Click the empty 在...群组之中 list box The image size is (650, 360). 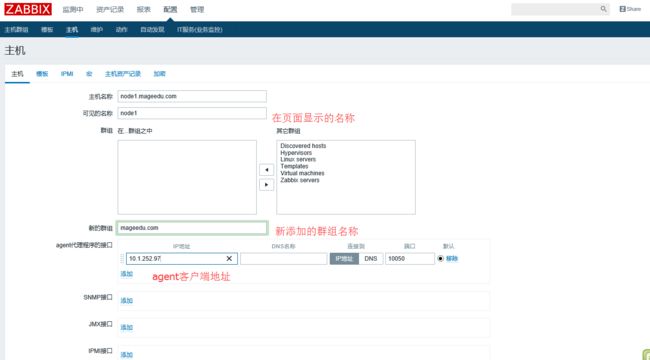187,177
